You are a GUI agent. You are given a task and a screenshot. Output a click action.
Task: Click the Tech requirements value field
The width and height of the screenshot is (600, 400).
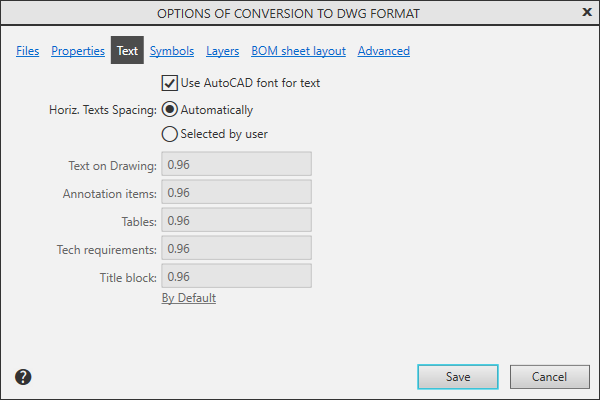[x=237, y=248]
